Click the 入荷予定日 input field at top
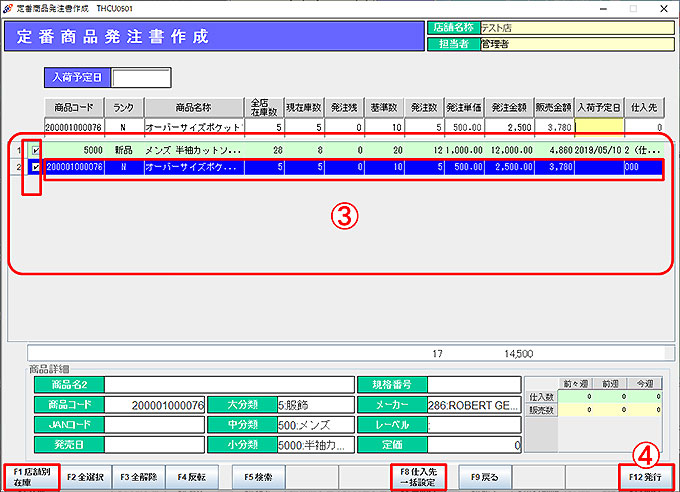The image size is (680, 492). (x=141, y=78)
